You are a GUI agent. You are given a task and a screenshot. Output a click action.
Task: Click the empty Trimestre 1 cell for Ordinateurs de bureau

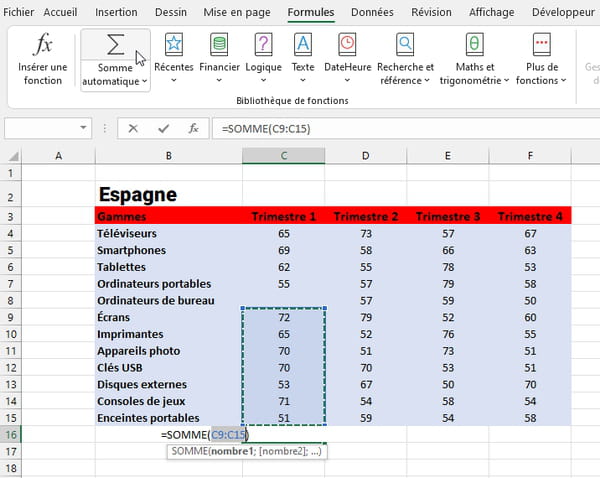pos(284,301)
